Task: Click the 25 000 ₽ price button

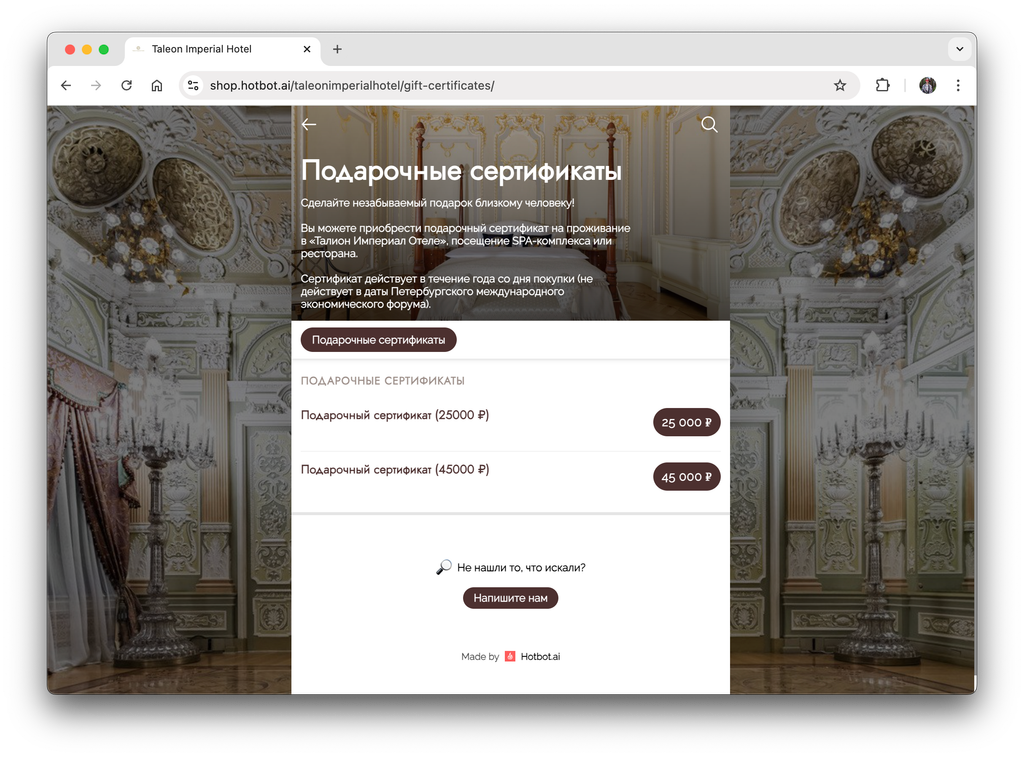Action: [686, 423]
